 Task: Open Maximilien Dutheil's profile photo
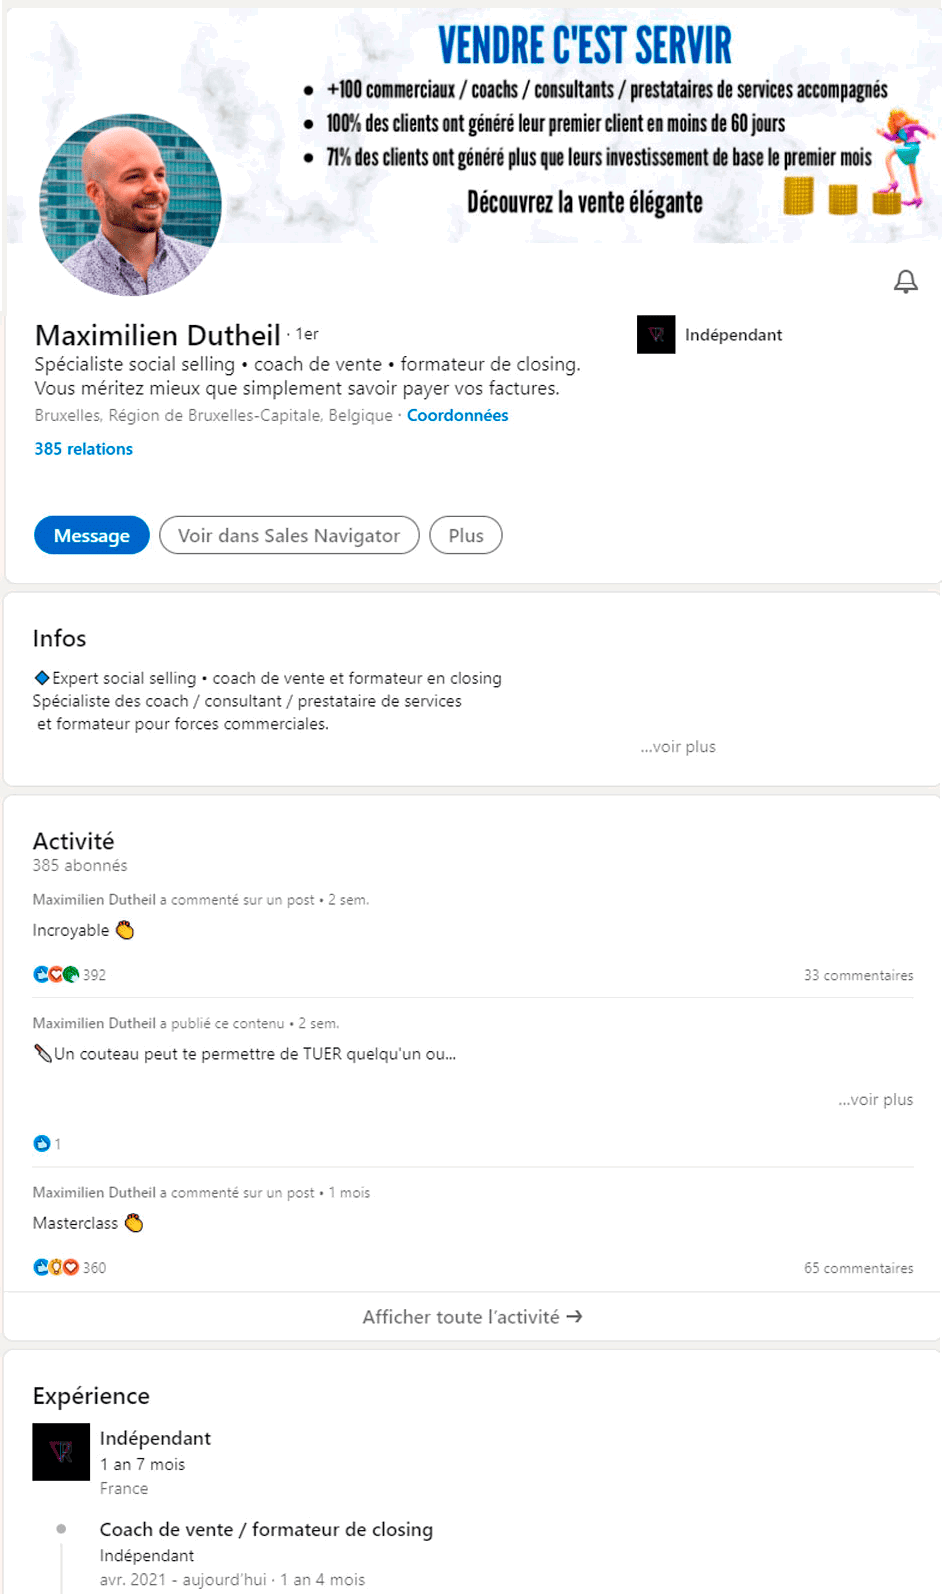pyautogui.click(x=130, y=205)
